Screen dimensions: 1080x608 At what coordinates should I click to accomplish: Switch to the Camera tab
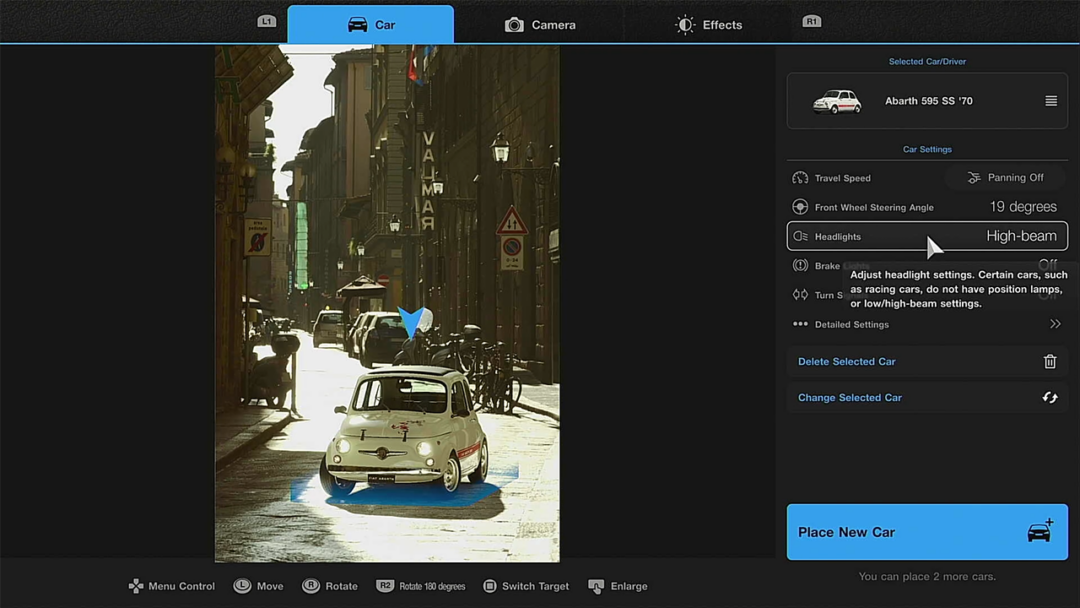(540, 25)
